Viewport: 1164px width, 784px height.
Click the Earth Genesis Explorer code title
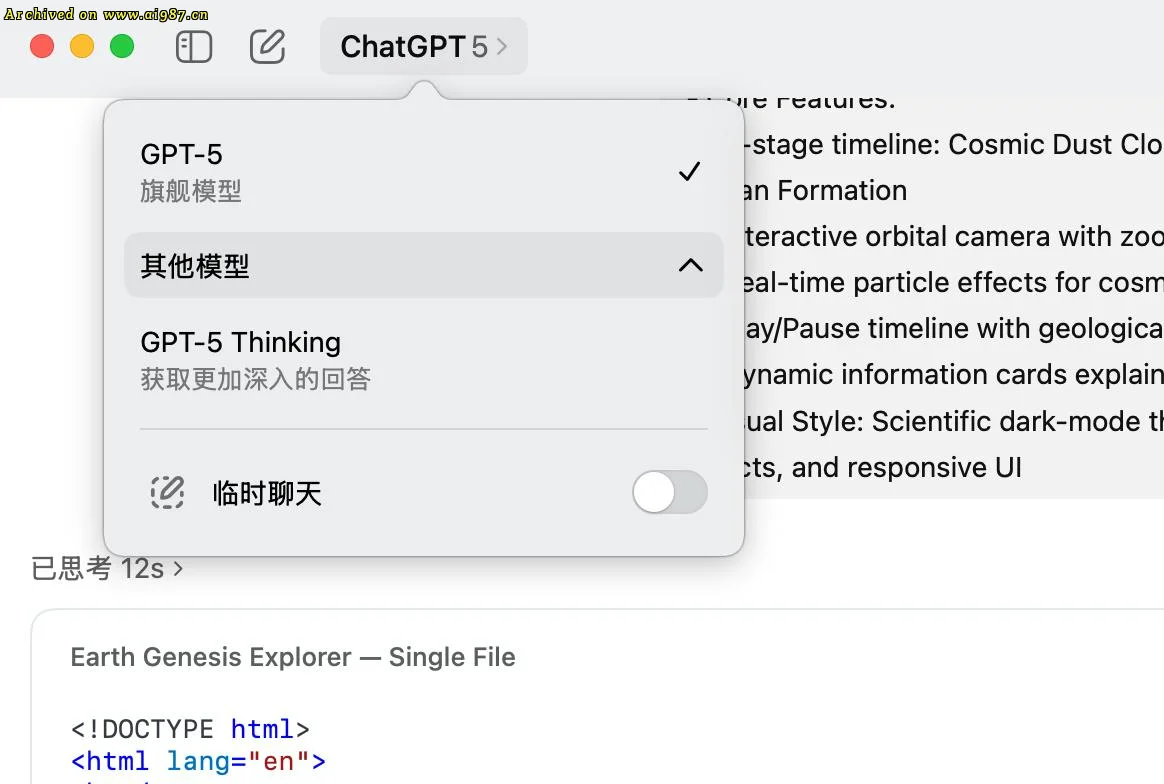(x=292, y=657)
